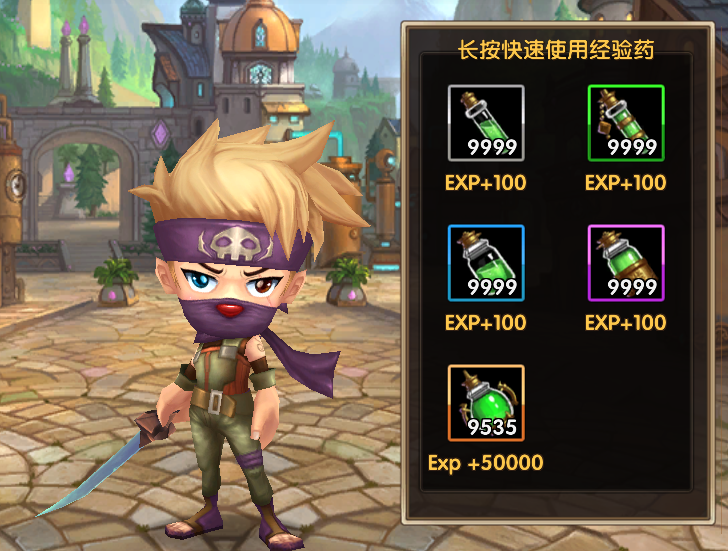Use the purple-framed EXP potion
The height and width of the screenshot is (551, 728).
[x=626, y=263]
